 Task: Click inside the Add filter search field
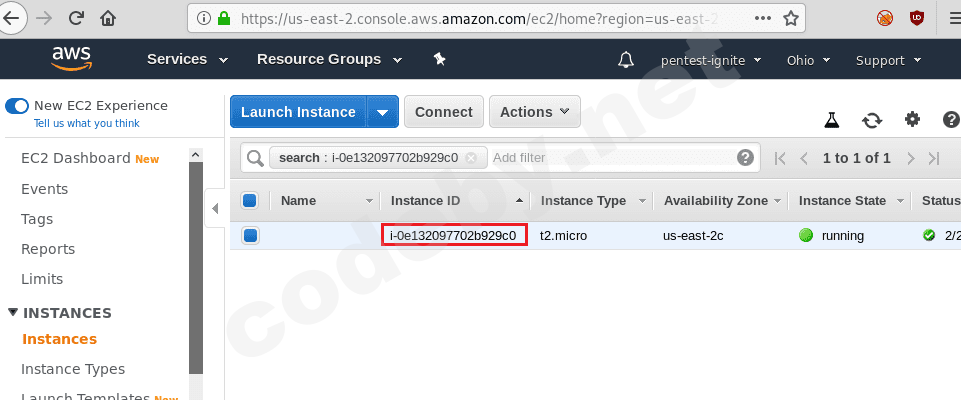(x=610, y=158)
